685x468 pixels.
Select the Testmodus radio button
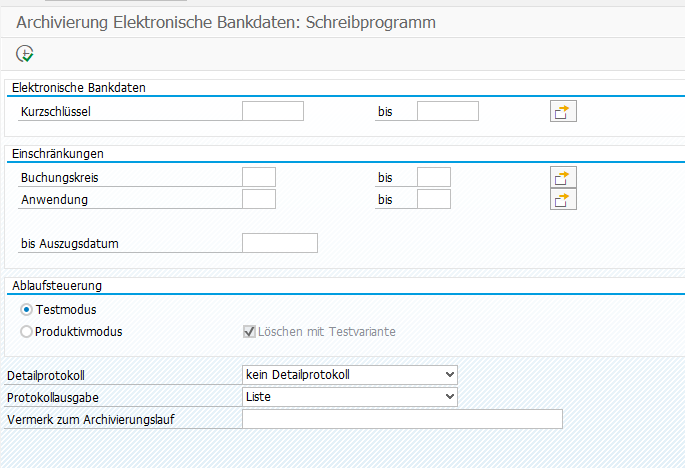[27, 310]
